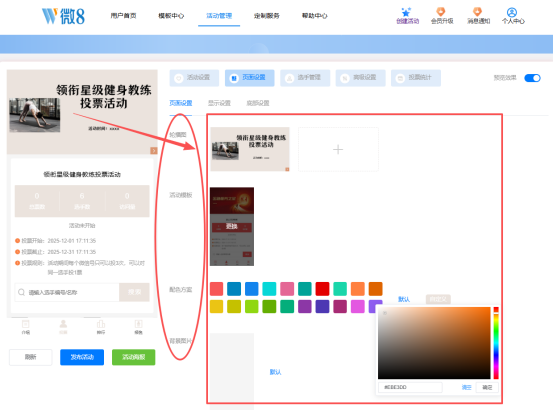The height and width of the screenshot is (410, 553).
Task: Switch to 选手管理 section
Action: tap(305, 78)
